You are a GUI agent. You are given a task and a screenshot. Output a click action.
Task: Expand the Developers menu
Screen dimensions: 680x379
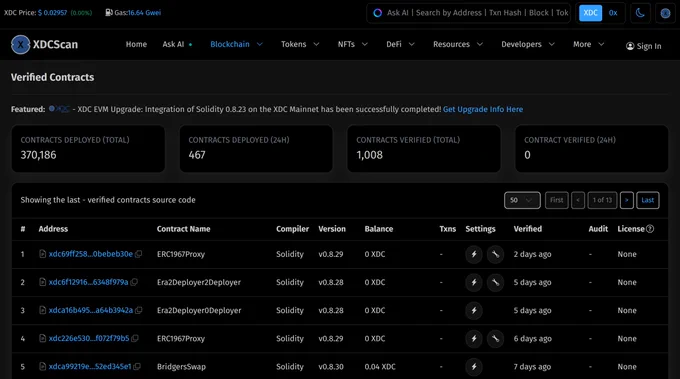pyautogui.click(x=528, y=44)
